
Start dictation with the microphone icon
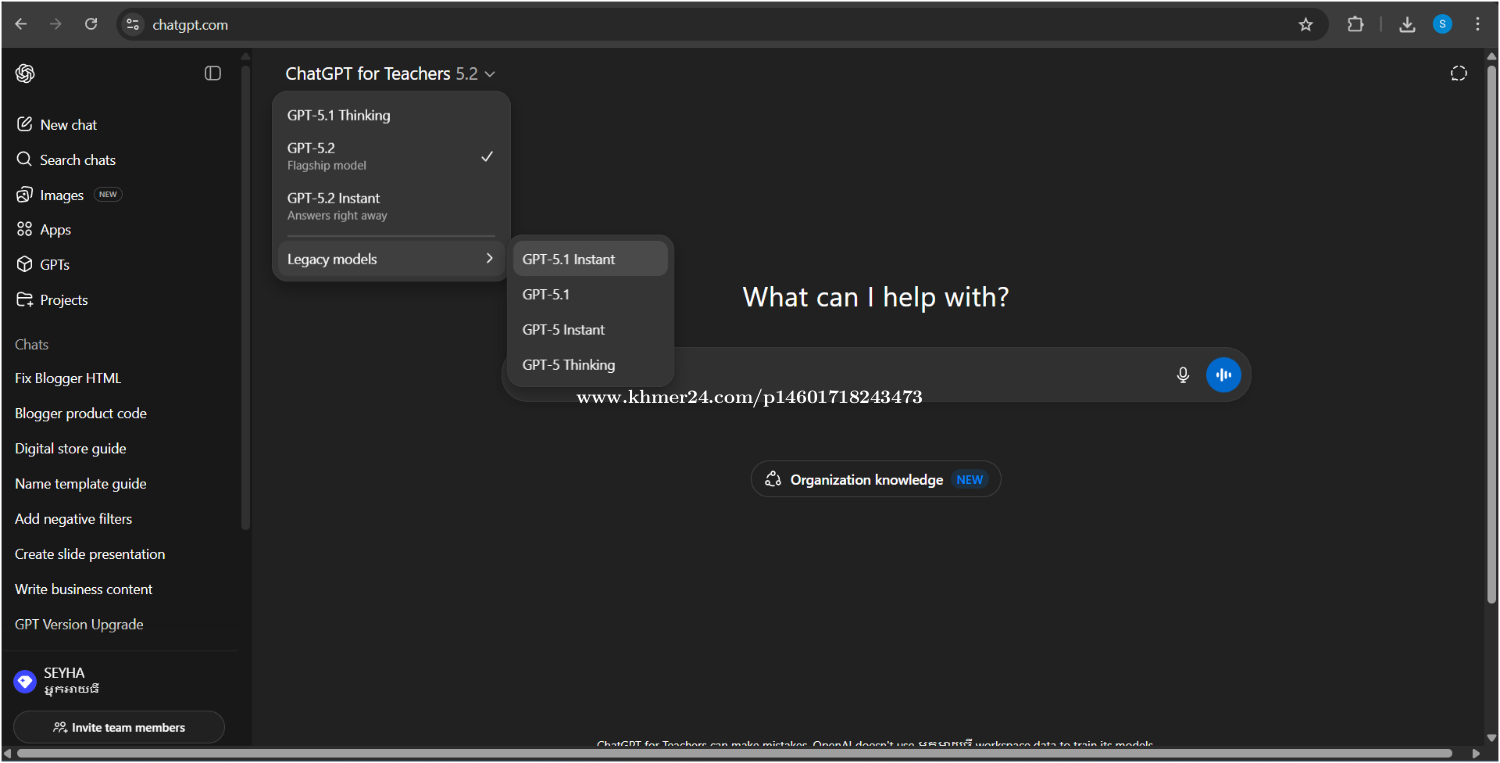click(1183, 375)
